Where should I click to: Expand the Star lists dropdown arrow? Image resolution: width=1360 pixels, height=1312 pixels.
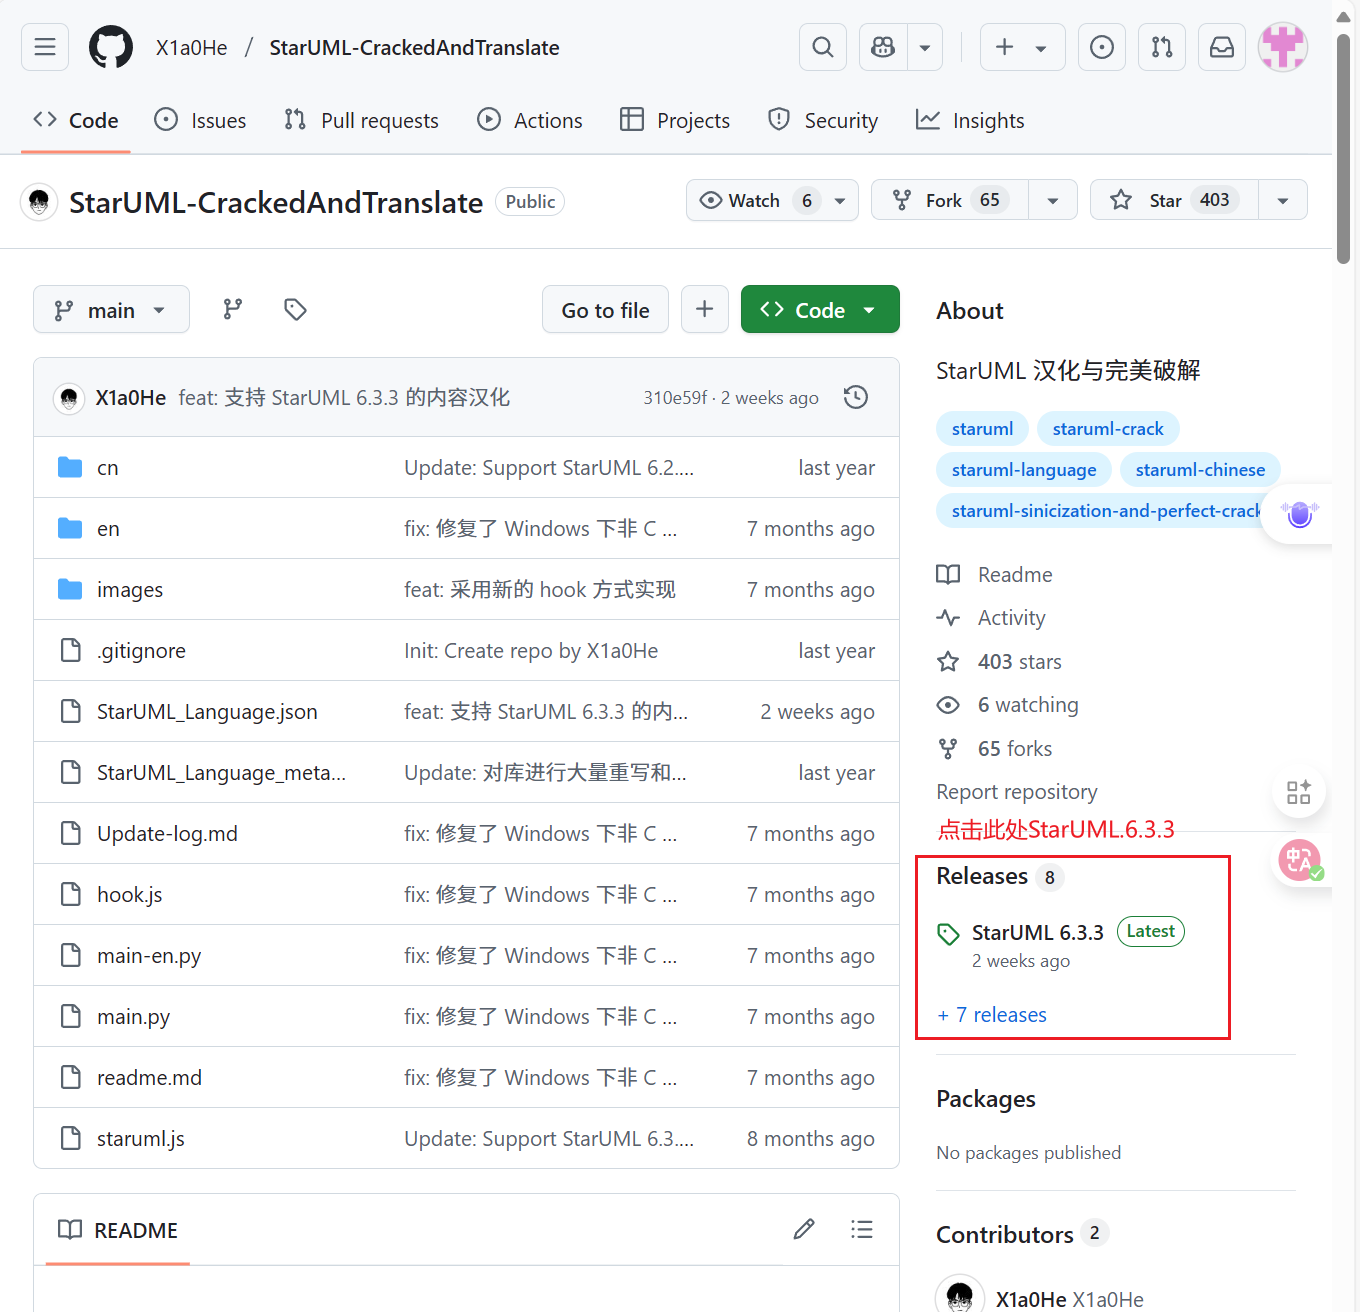click(x=1283, y=200)
